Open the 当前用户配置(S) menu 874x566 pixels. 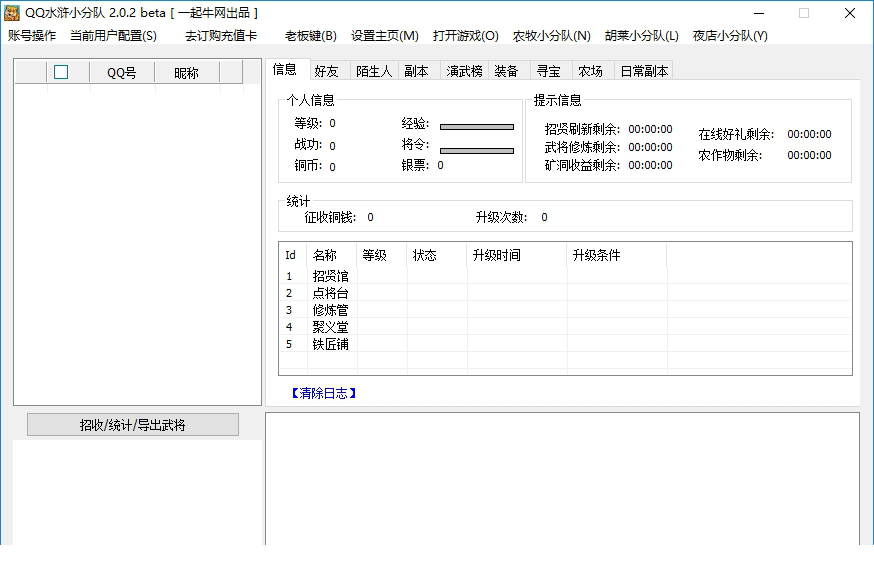pyautogui.click(x=113, y=36)
